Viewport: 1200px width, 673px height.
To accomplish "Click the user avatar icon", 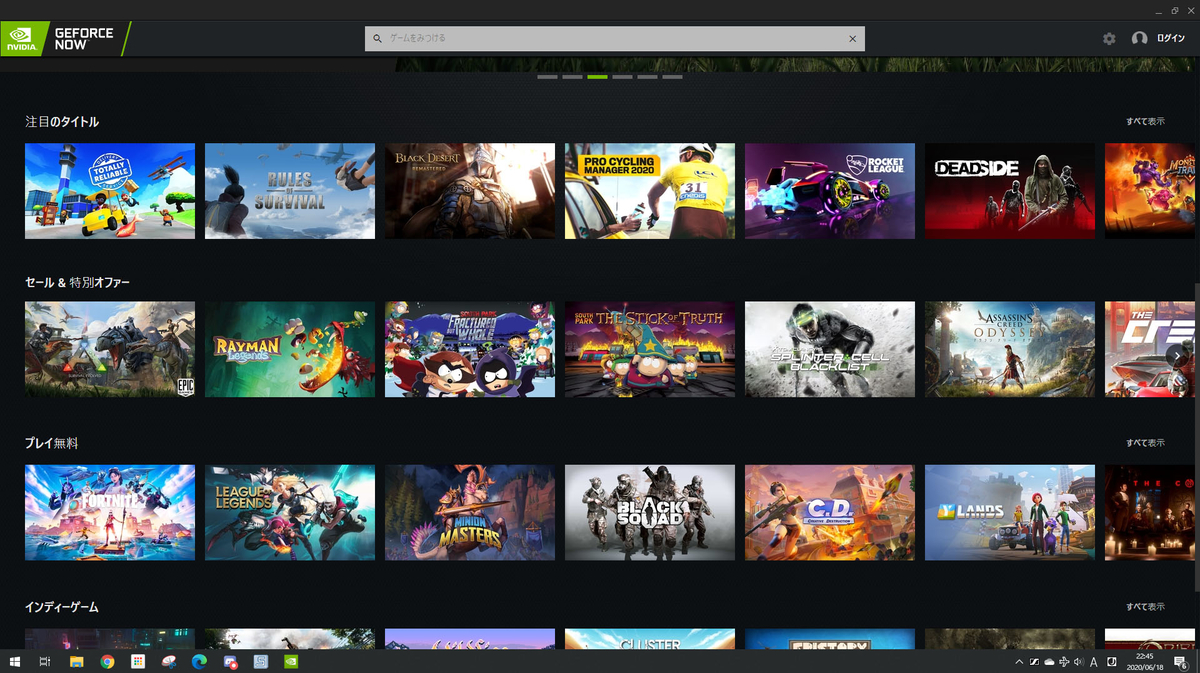I will (1139, 38).
